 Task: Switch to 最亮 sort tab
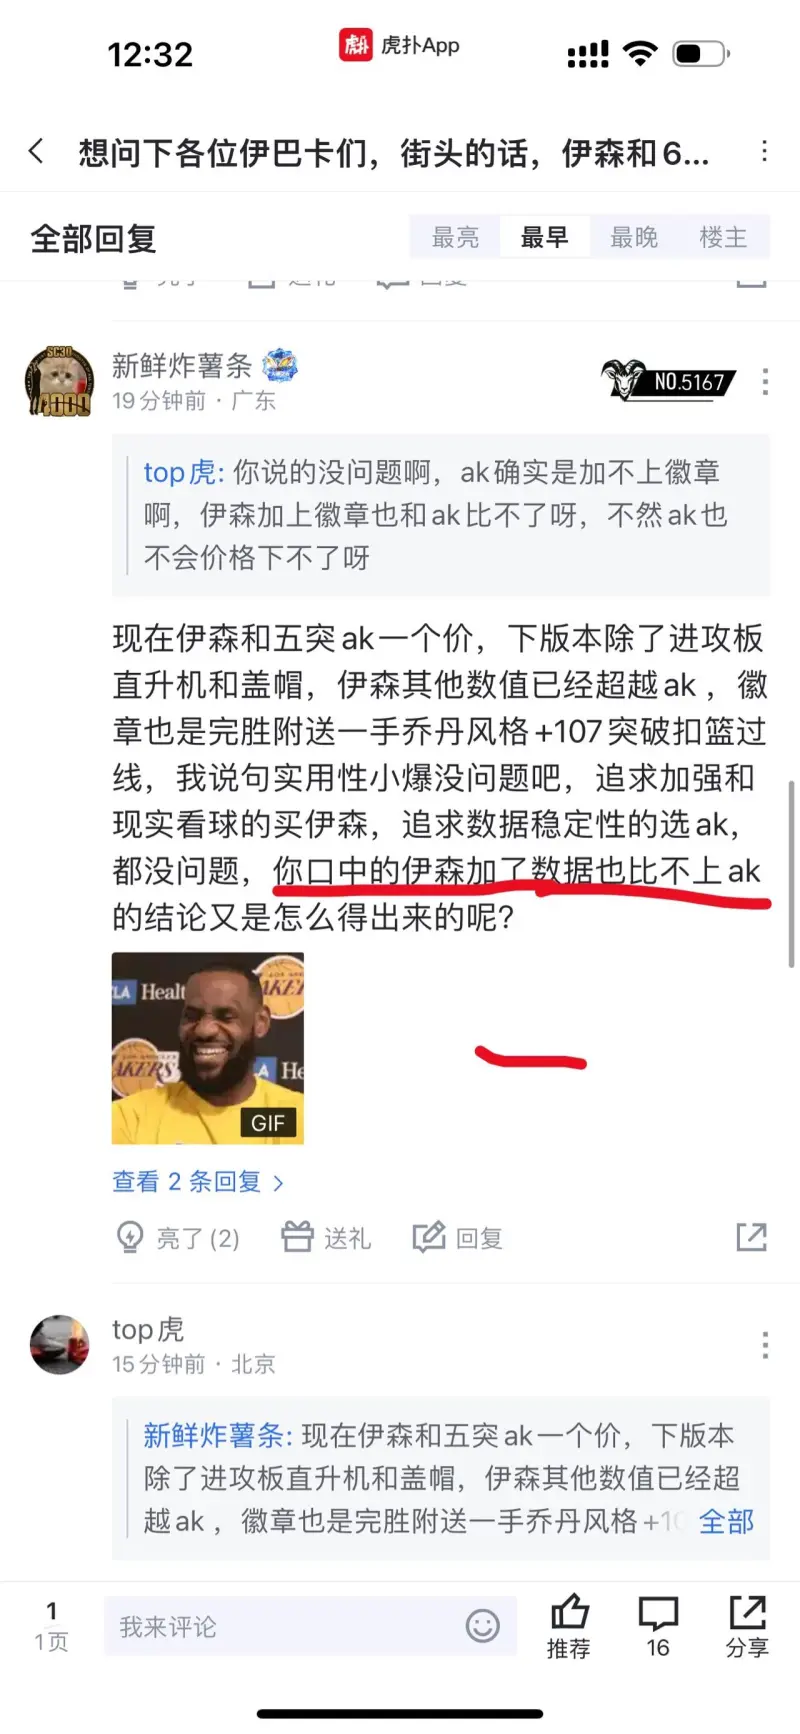click(x=455, y=237)
